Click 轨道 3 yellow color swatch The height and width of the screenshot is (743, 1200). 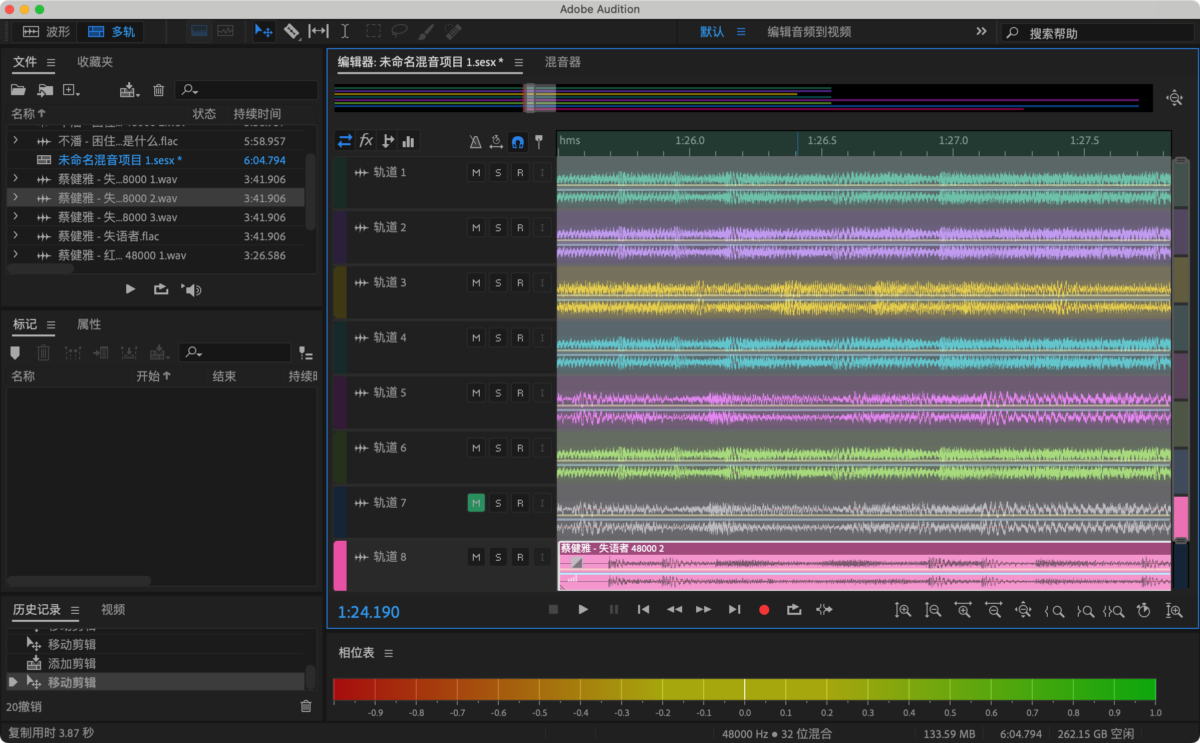(x=340, y=292)
